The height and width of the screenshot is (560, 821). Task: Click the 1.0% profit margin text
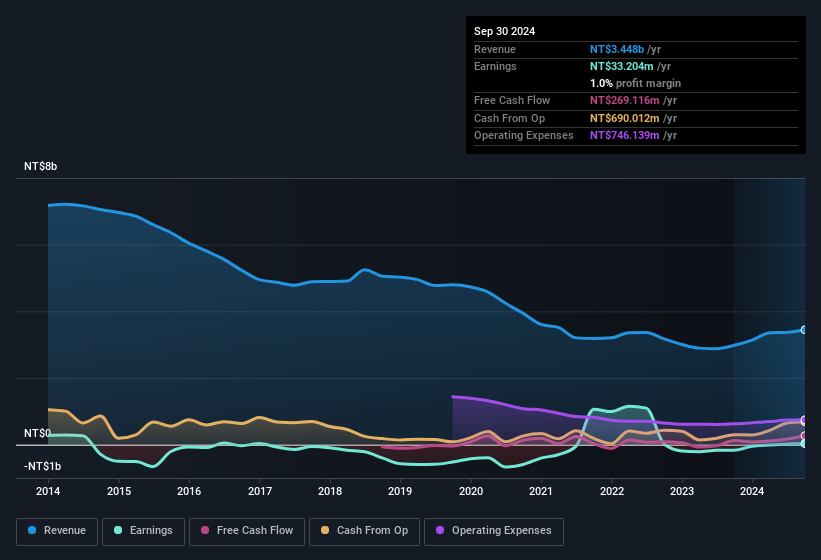coord(635,83)
